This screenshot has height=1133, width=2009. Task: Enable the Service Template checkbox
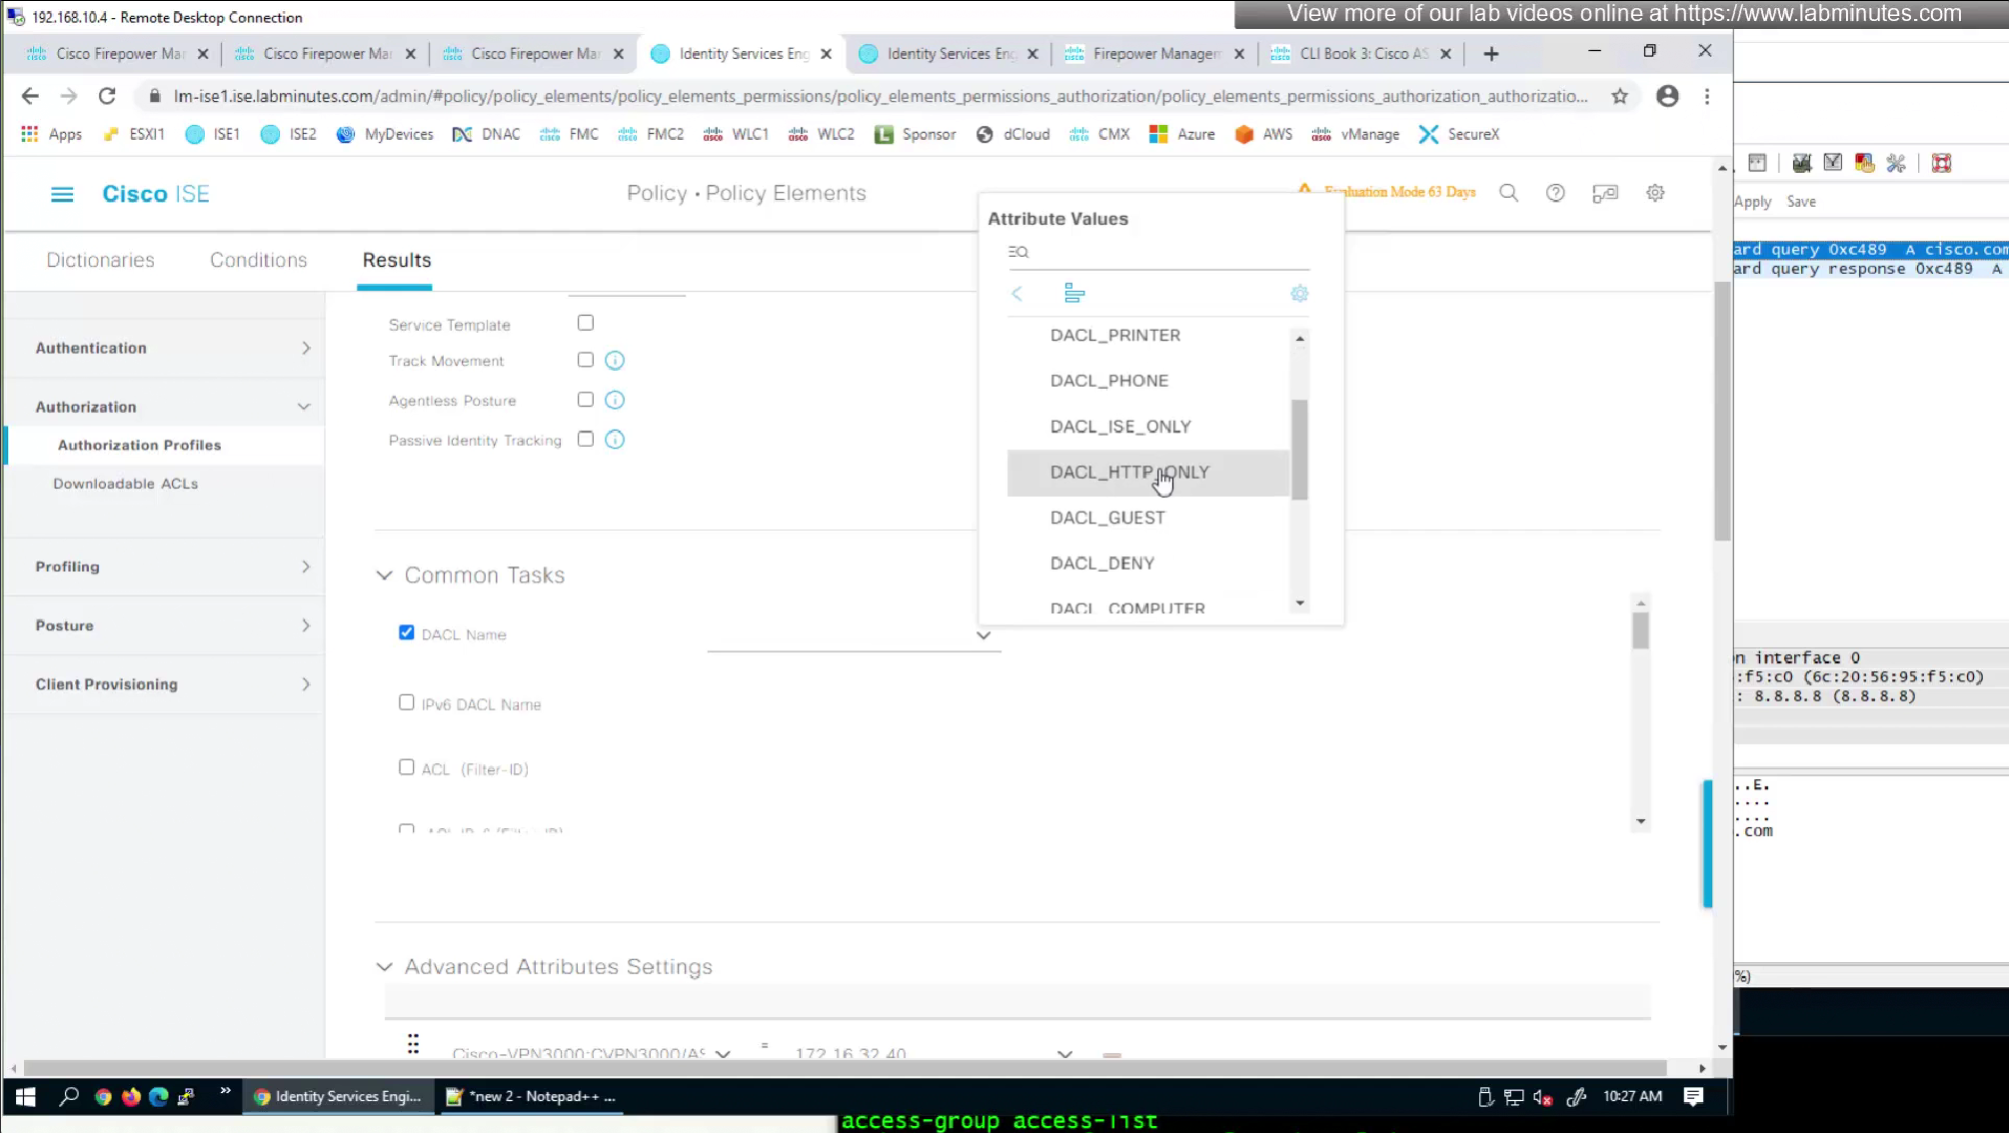point(585,323)
